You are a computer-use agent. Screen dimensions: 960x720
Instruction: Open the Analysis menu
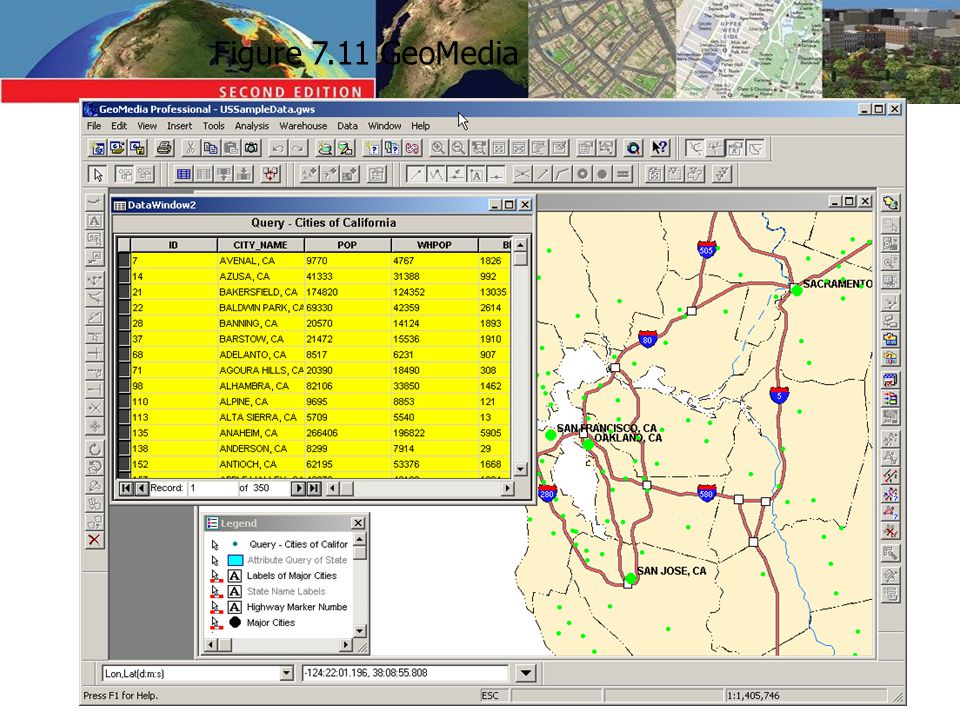tap(252, 126)
